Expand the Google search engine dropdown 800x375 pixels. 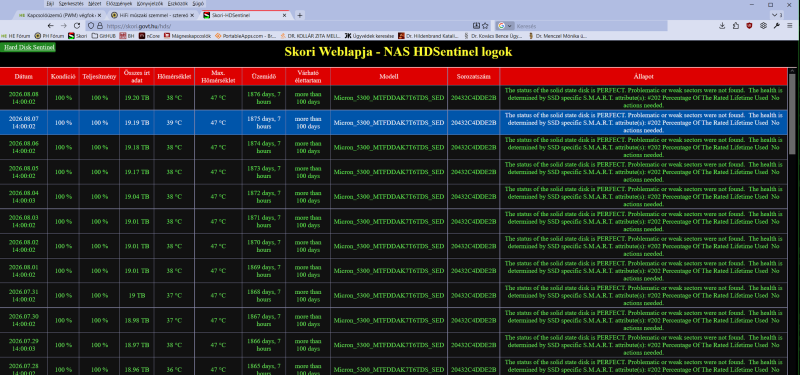point(505,26)
